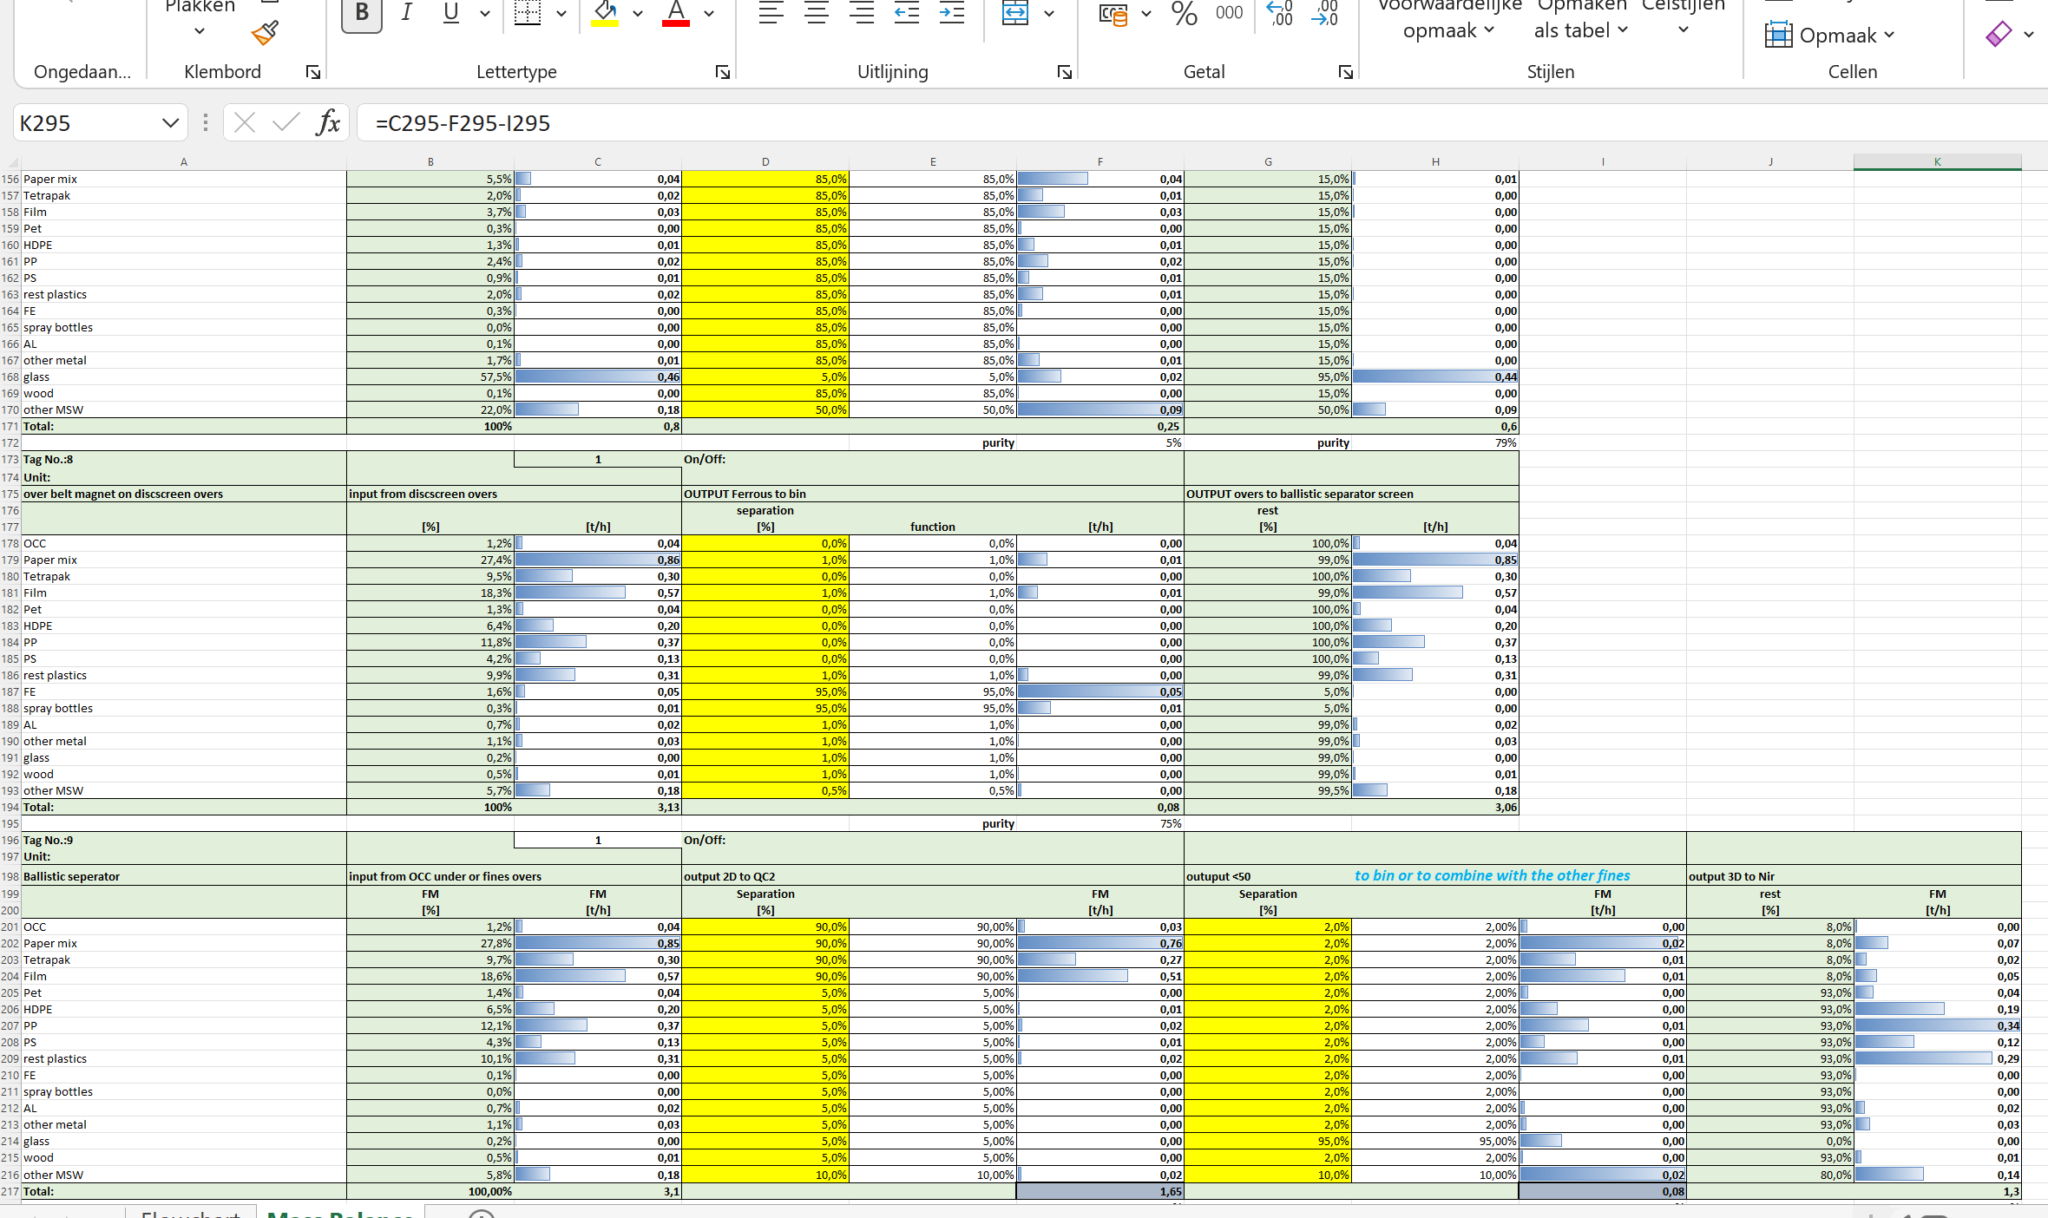This screenshot has width=2048, height=1218.
Task: Open the Lettertype dialog launcher
Action: (x=722, y=72)
